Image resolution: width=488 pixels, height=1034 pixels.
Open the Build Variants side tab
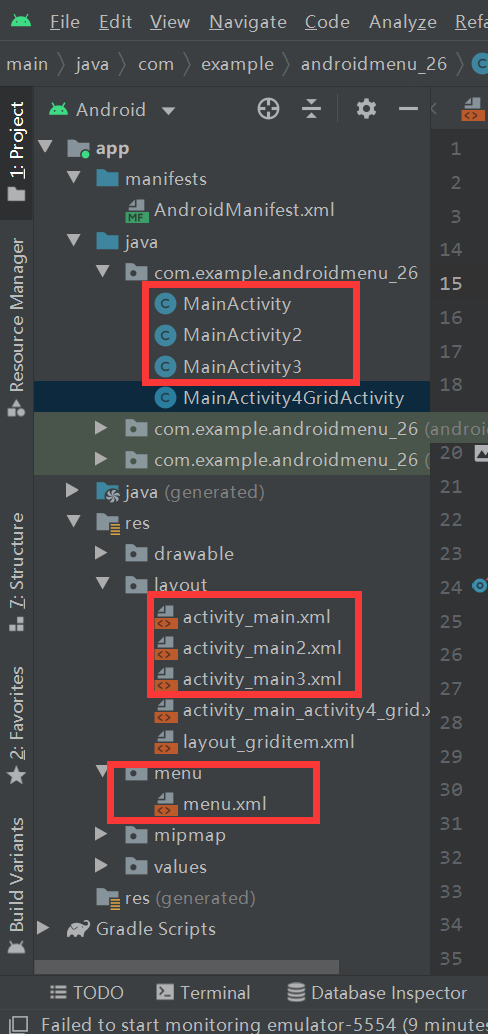pyautogui.click(x=16, y=887)
